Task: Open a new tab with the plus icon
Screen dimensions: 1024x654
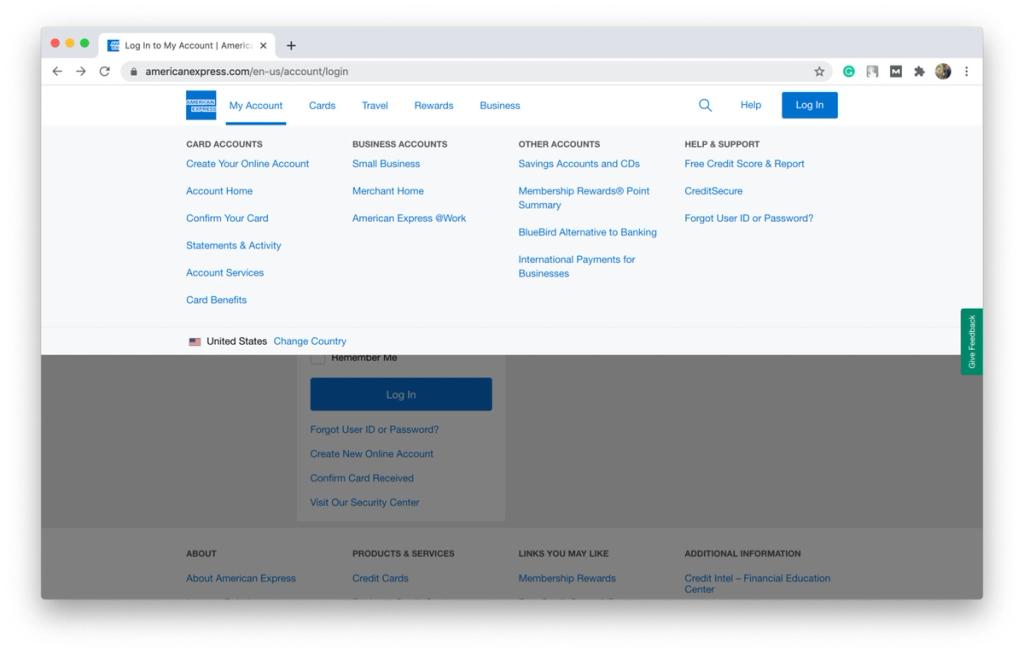Action: [x=291, y=45]
